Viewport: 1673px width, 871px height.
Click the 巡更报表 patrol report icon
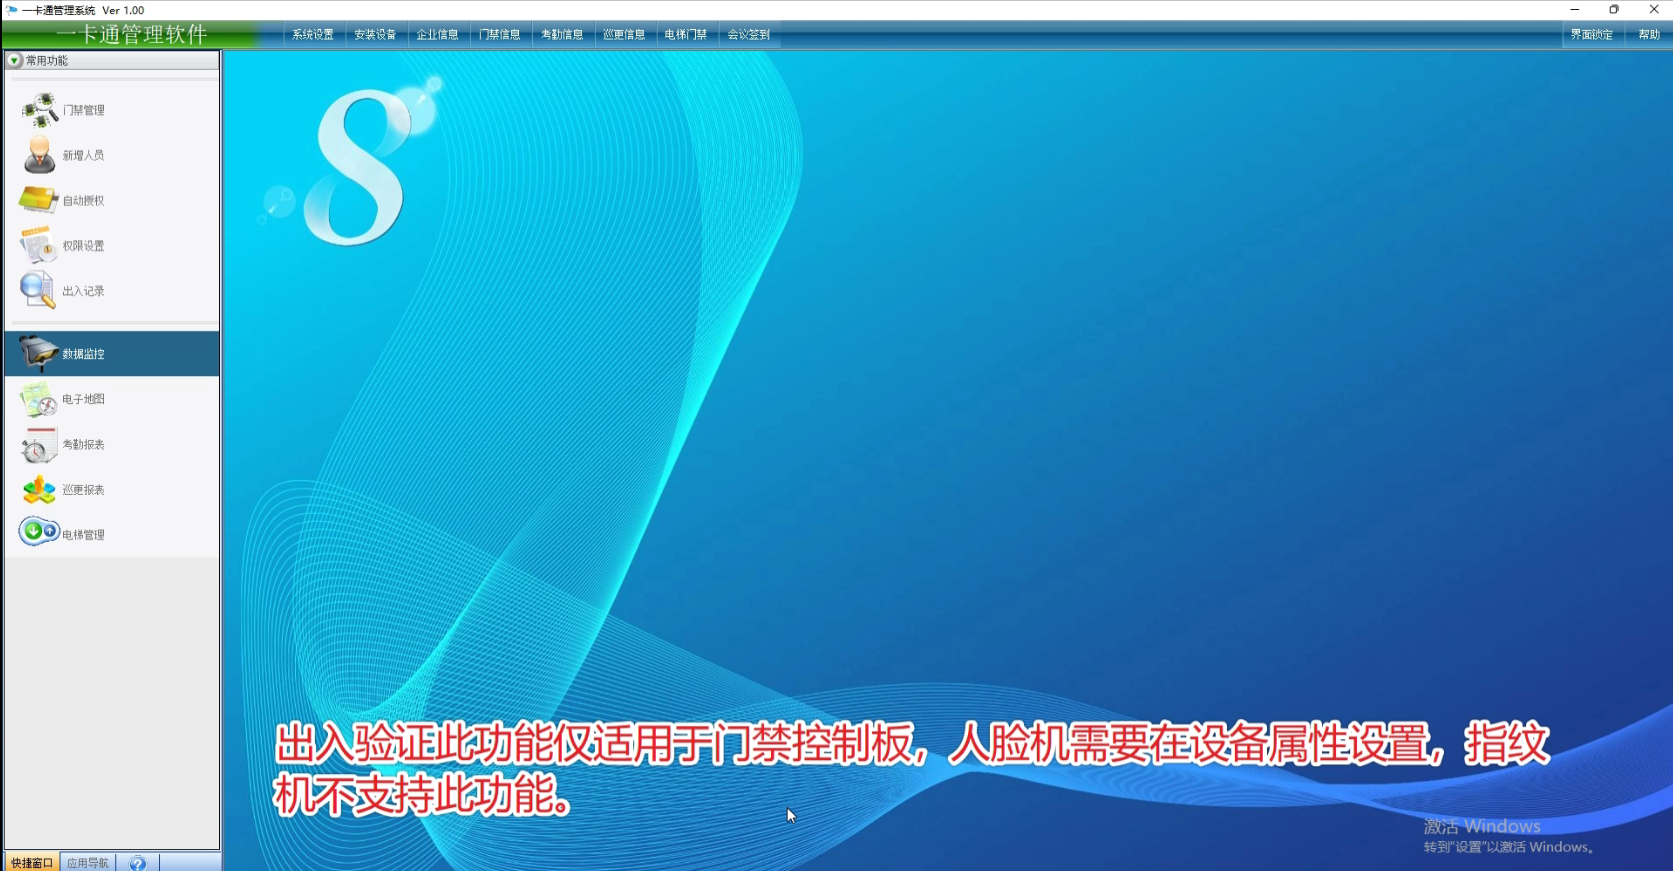(39, 490)
